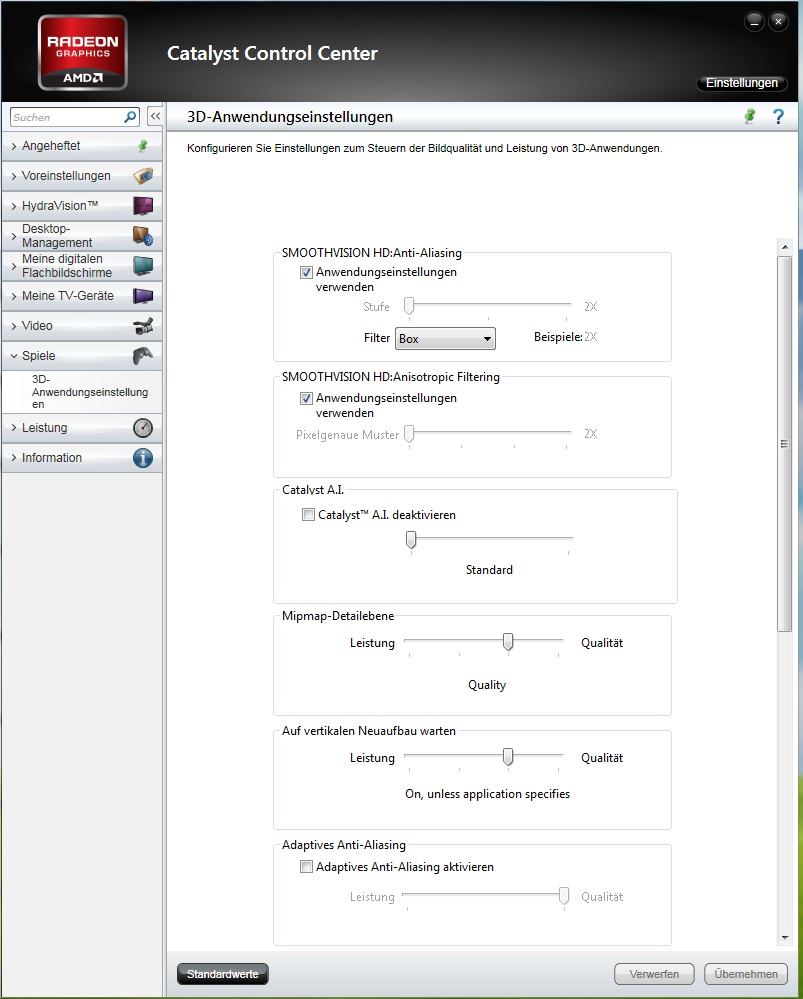Click the scrollbar down arrow

click(x=785, y=938)
